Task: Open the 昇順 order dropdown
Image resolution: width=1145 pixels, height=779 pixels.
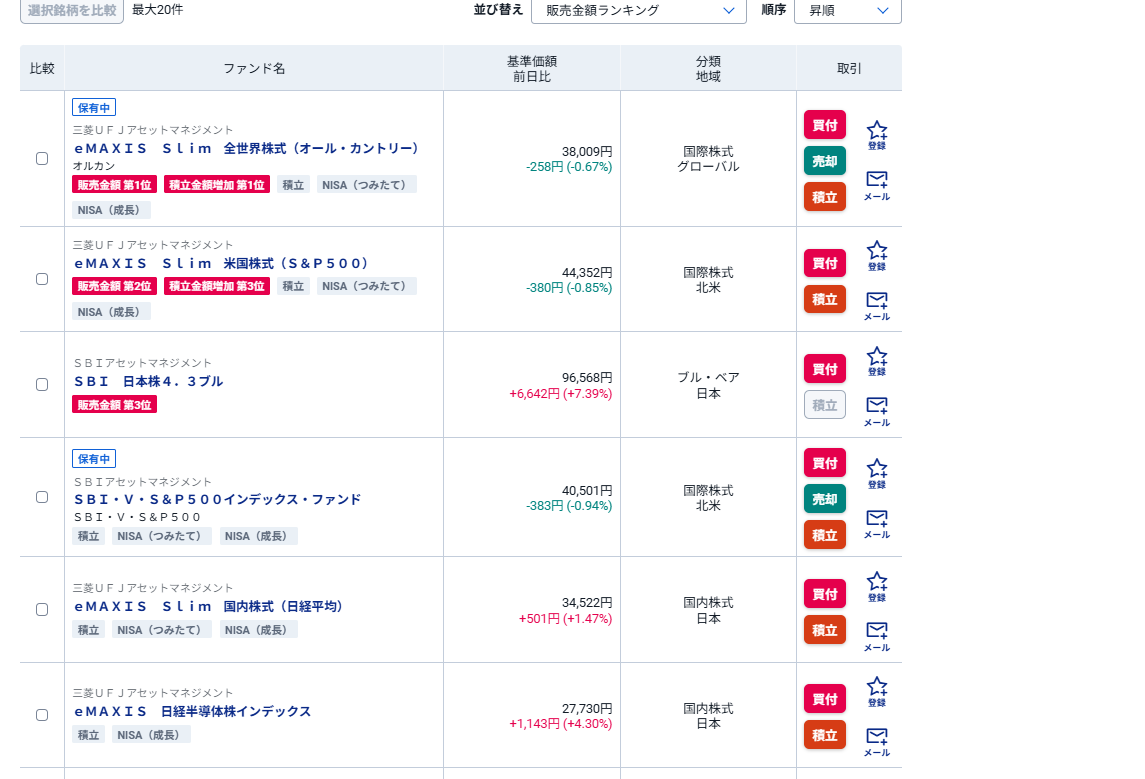Action: 847,10
